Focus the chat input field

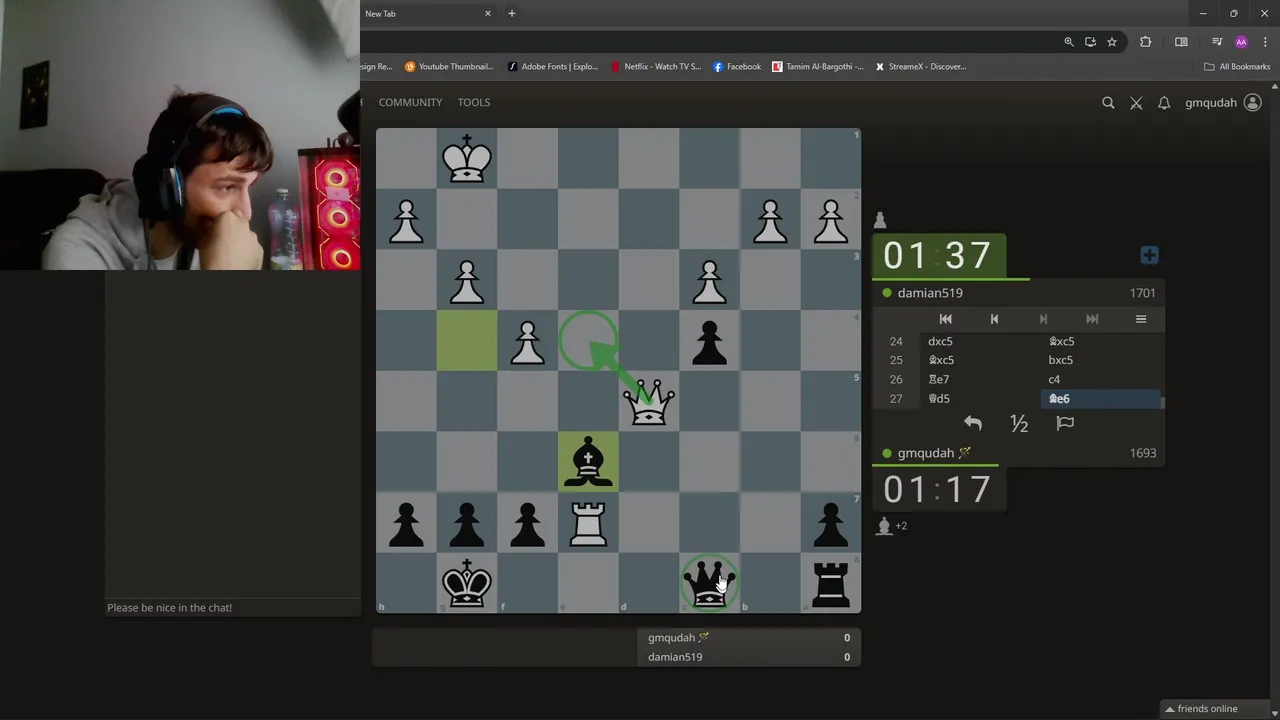tap(233, 608)
